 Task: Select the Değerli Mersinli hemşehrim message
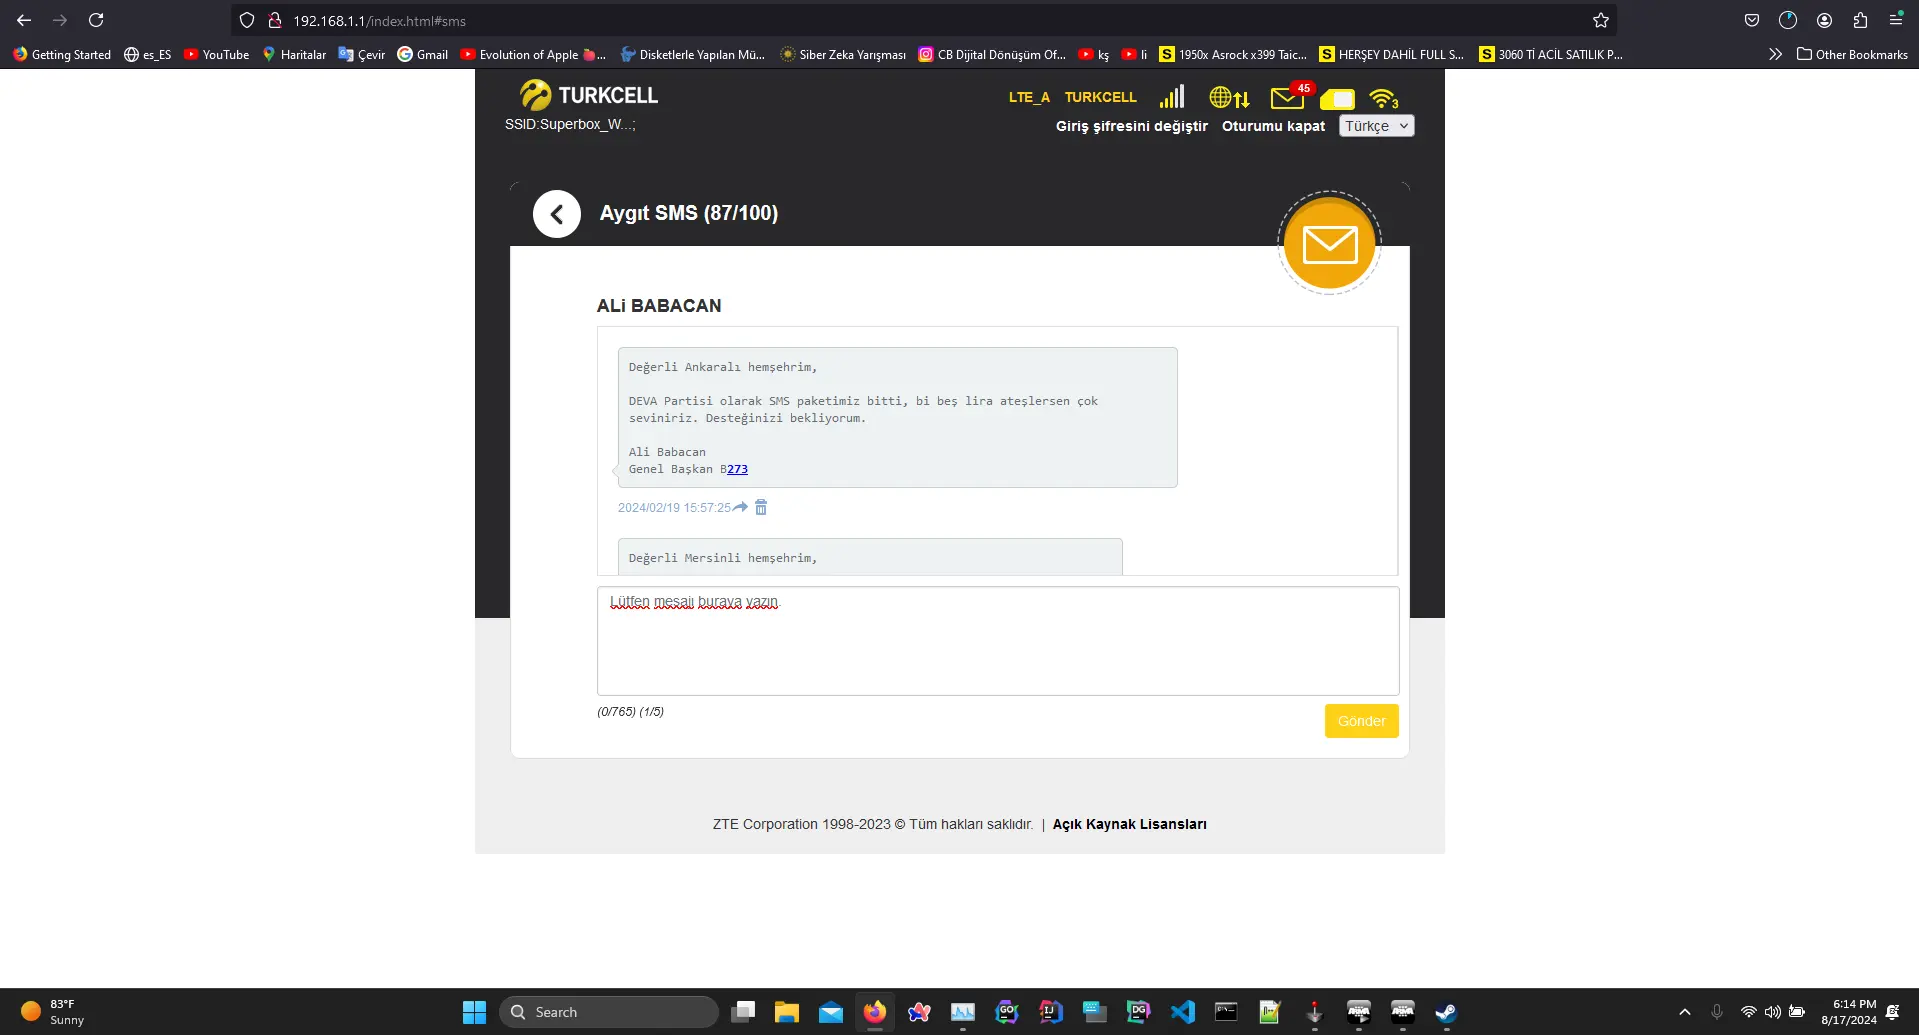870,557
